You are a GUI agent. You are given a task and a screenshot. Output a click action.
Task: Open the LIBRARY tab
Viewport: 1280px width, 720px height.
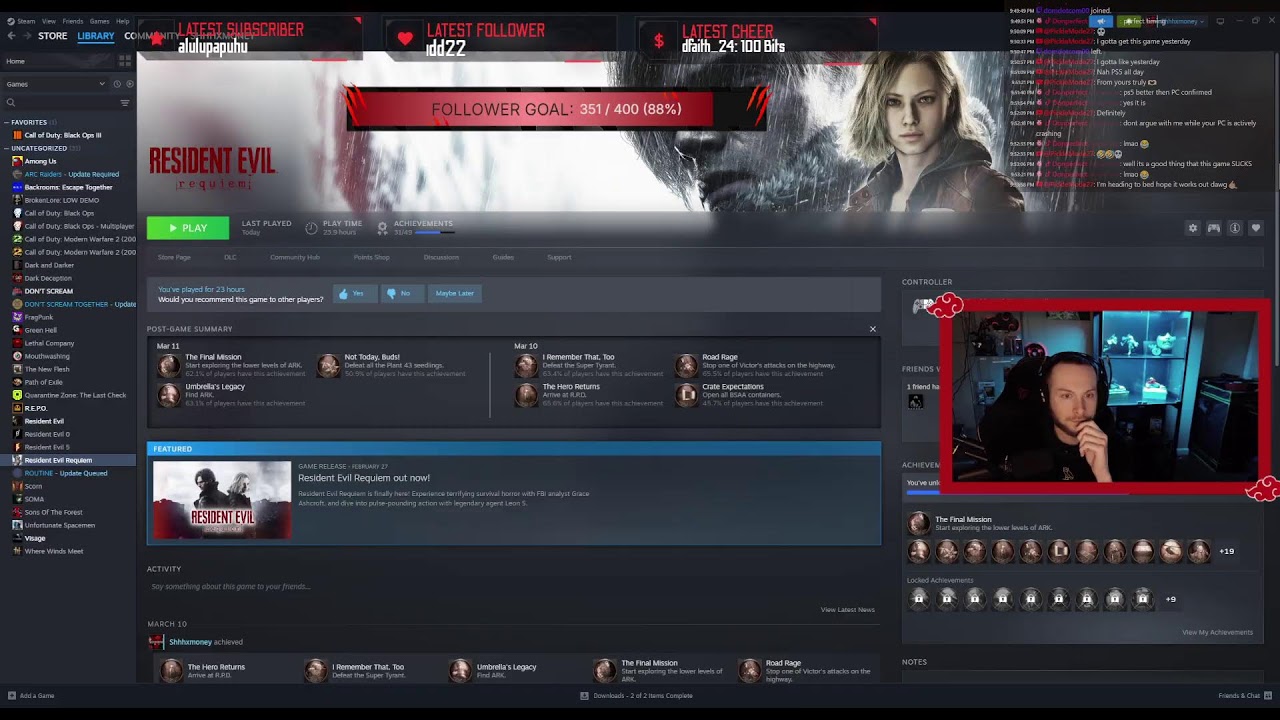point(96,36)
